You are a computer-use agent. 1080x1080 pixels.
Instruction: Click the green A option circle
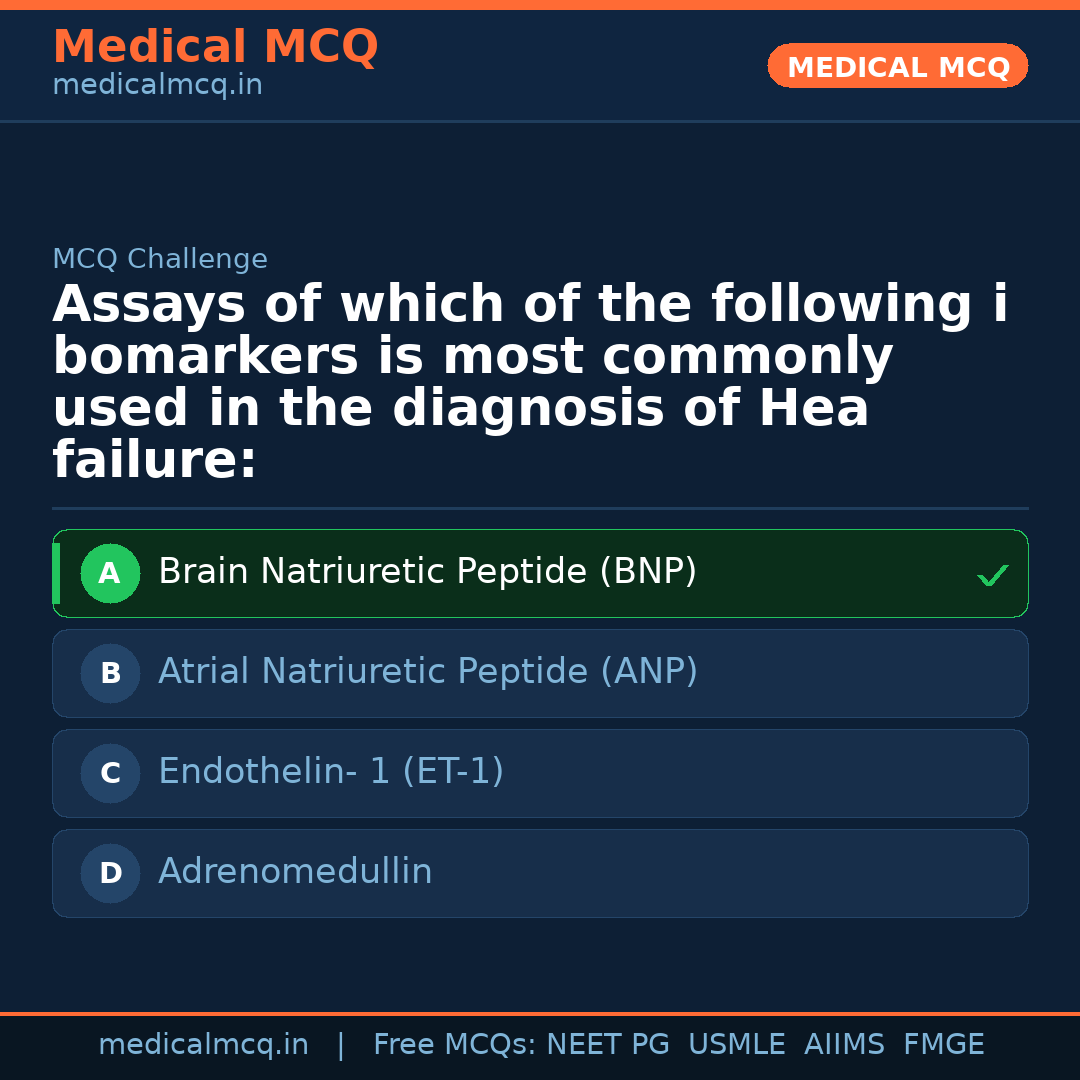click(110, 574)
